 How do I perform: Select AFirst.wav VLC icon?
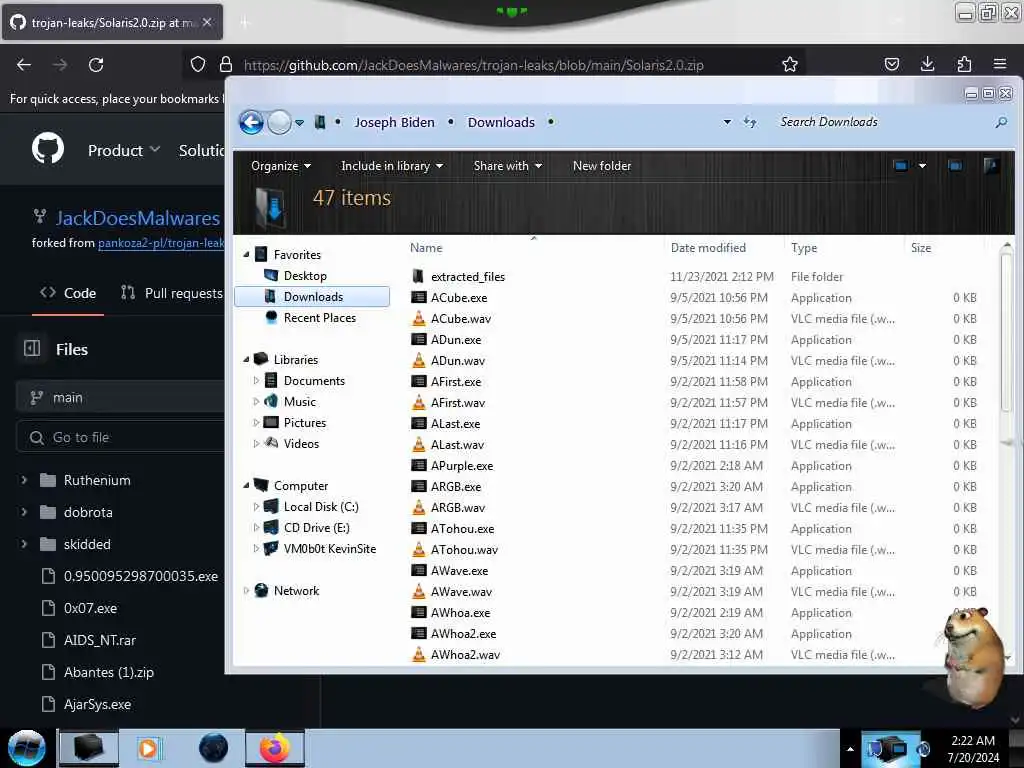pyautogui.click(x=419, y=403)
